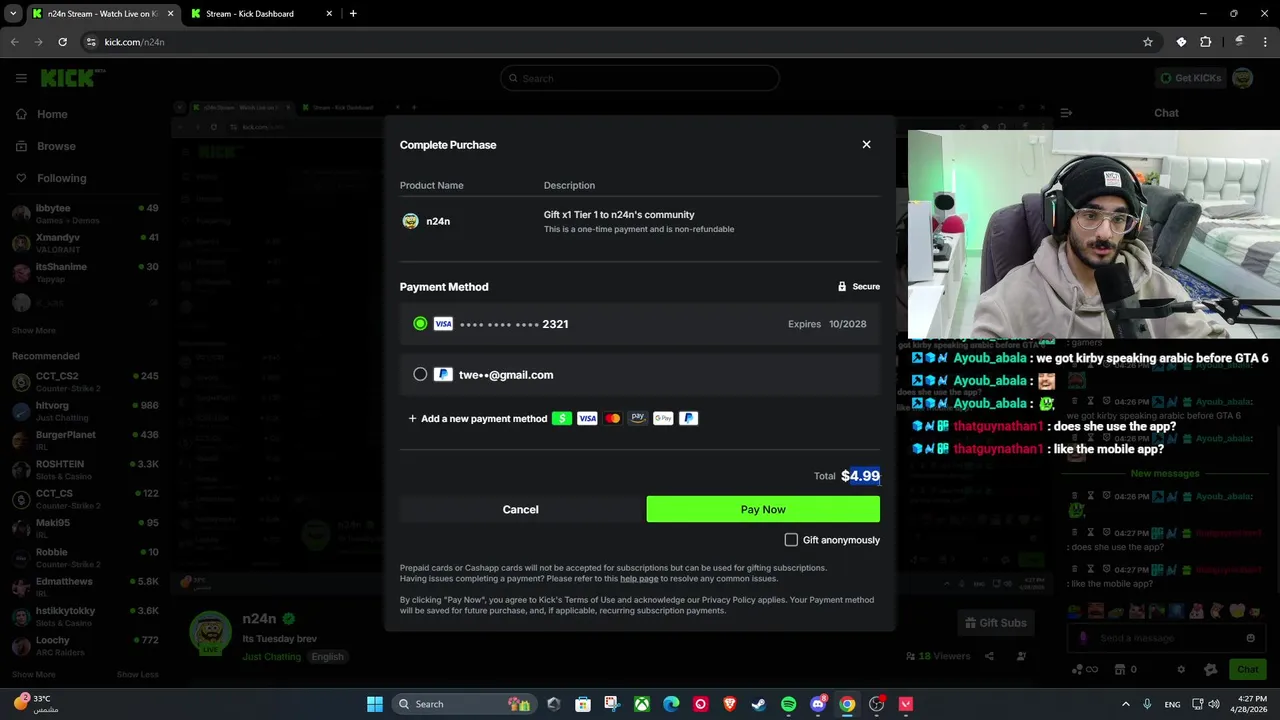Open the tab search dropdown
Image resolution: width=1280 pixels, height=720 pixels.
click(13, 14)
